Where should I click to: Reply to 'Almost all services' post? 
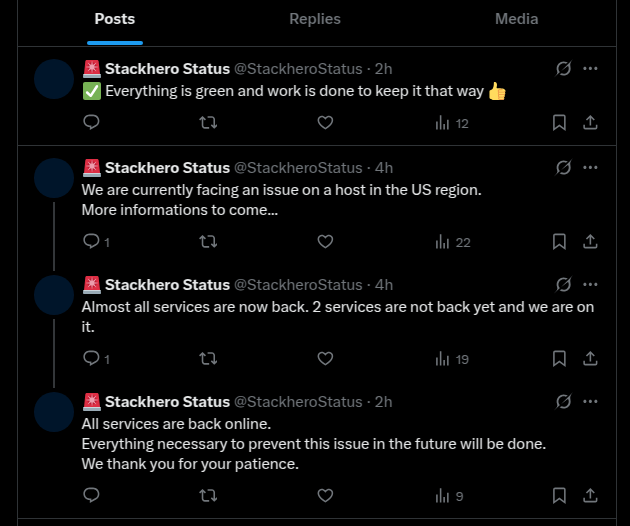(96, 358)
